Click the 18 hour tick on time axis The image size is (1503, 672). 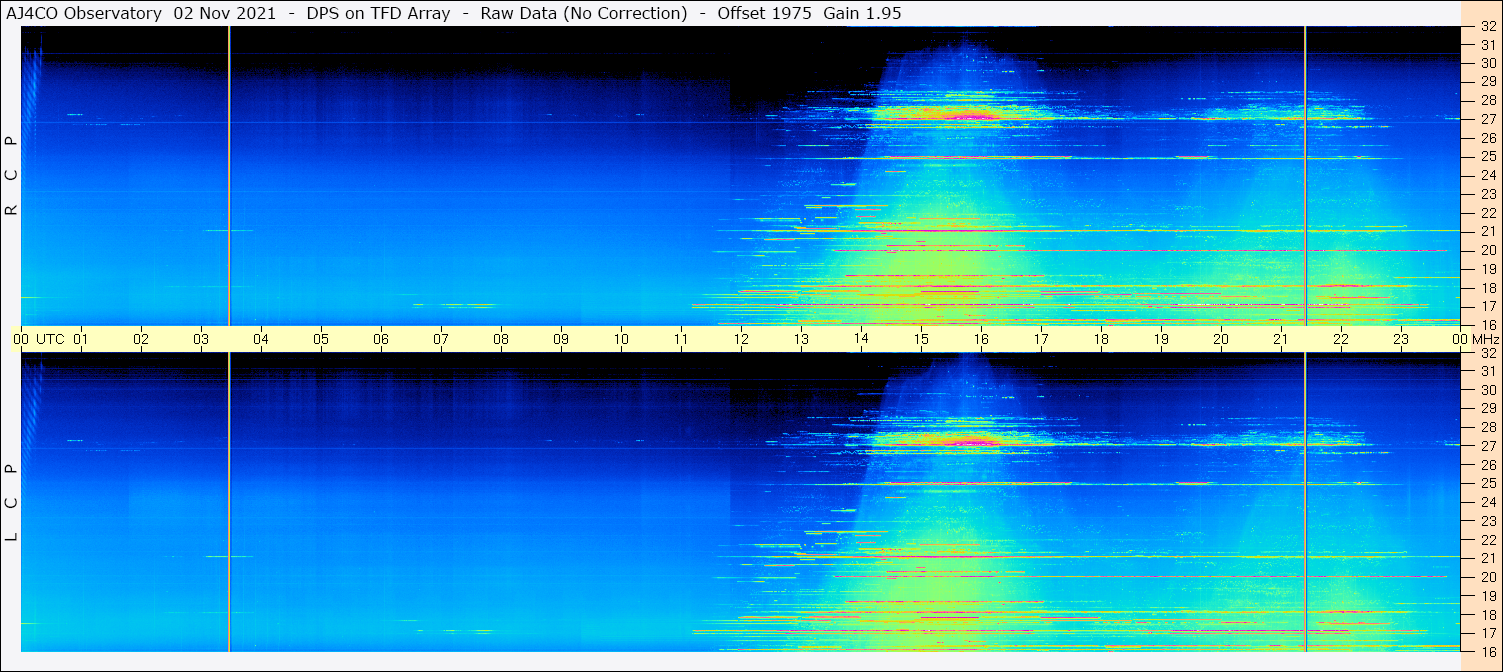[x=1101, y=339]
